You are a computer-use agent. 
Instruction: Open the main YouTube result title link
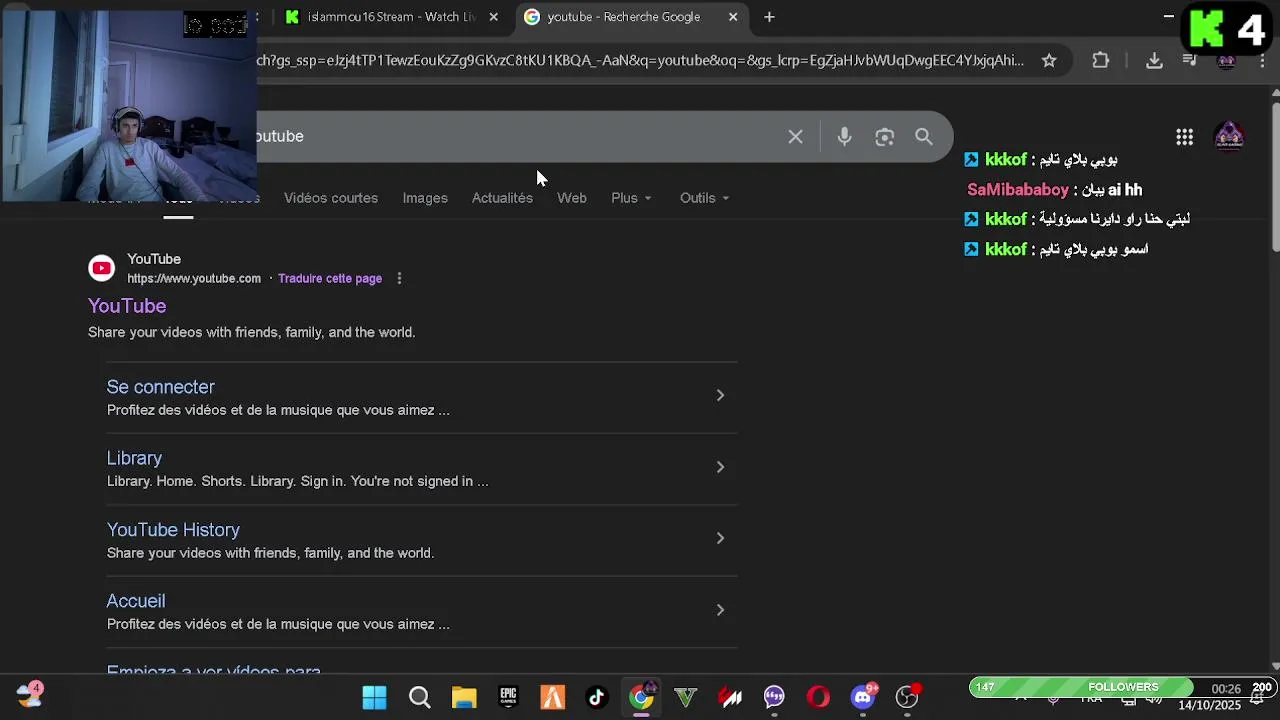127,306
